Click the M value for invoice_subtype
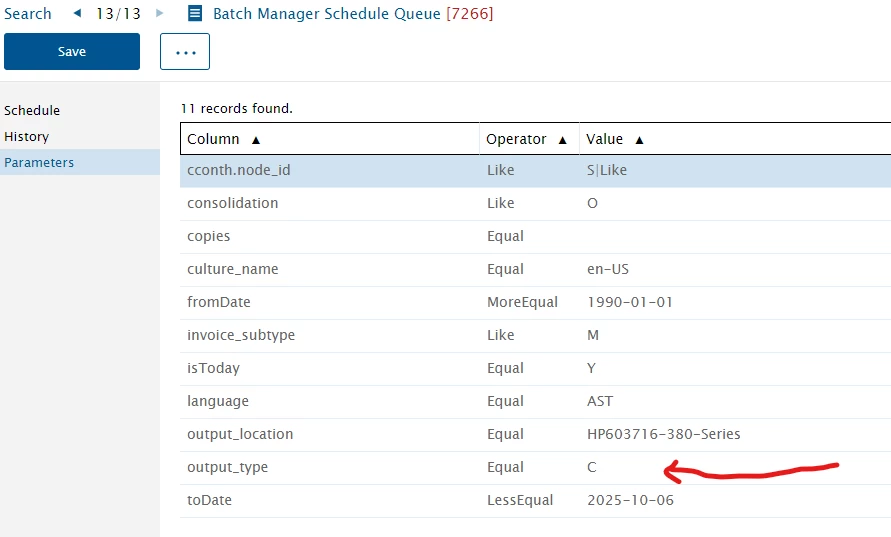This screenshot has height=537, width=891. (x=593, y=335)
